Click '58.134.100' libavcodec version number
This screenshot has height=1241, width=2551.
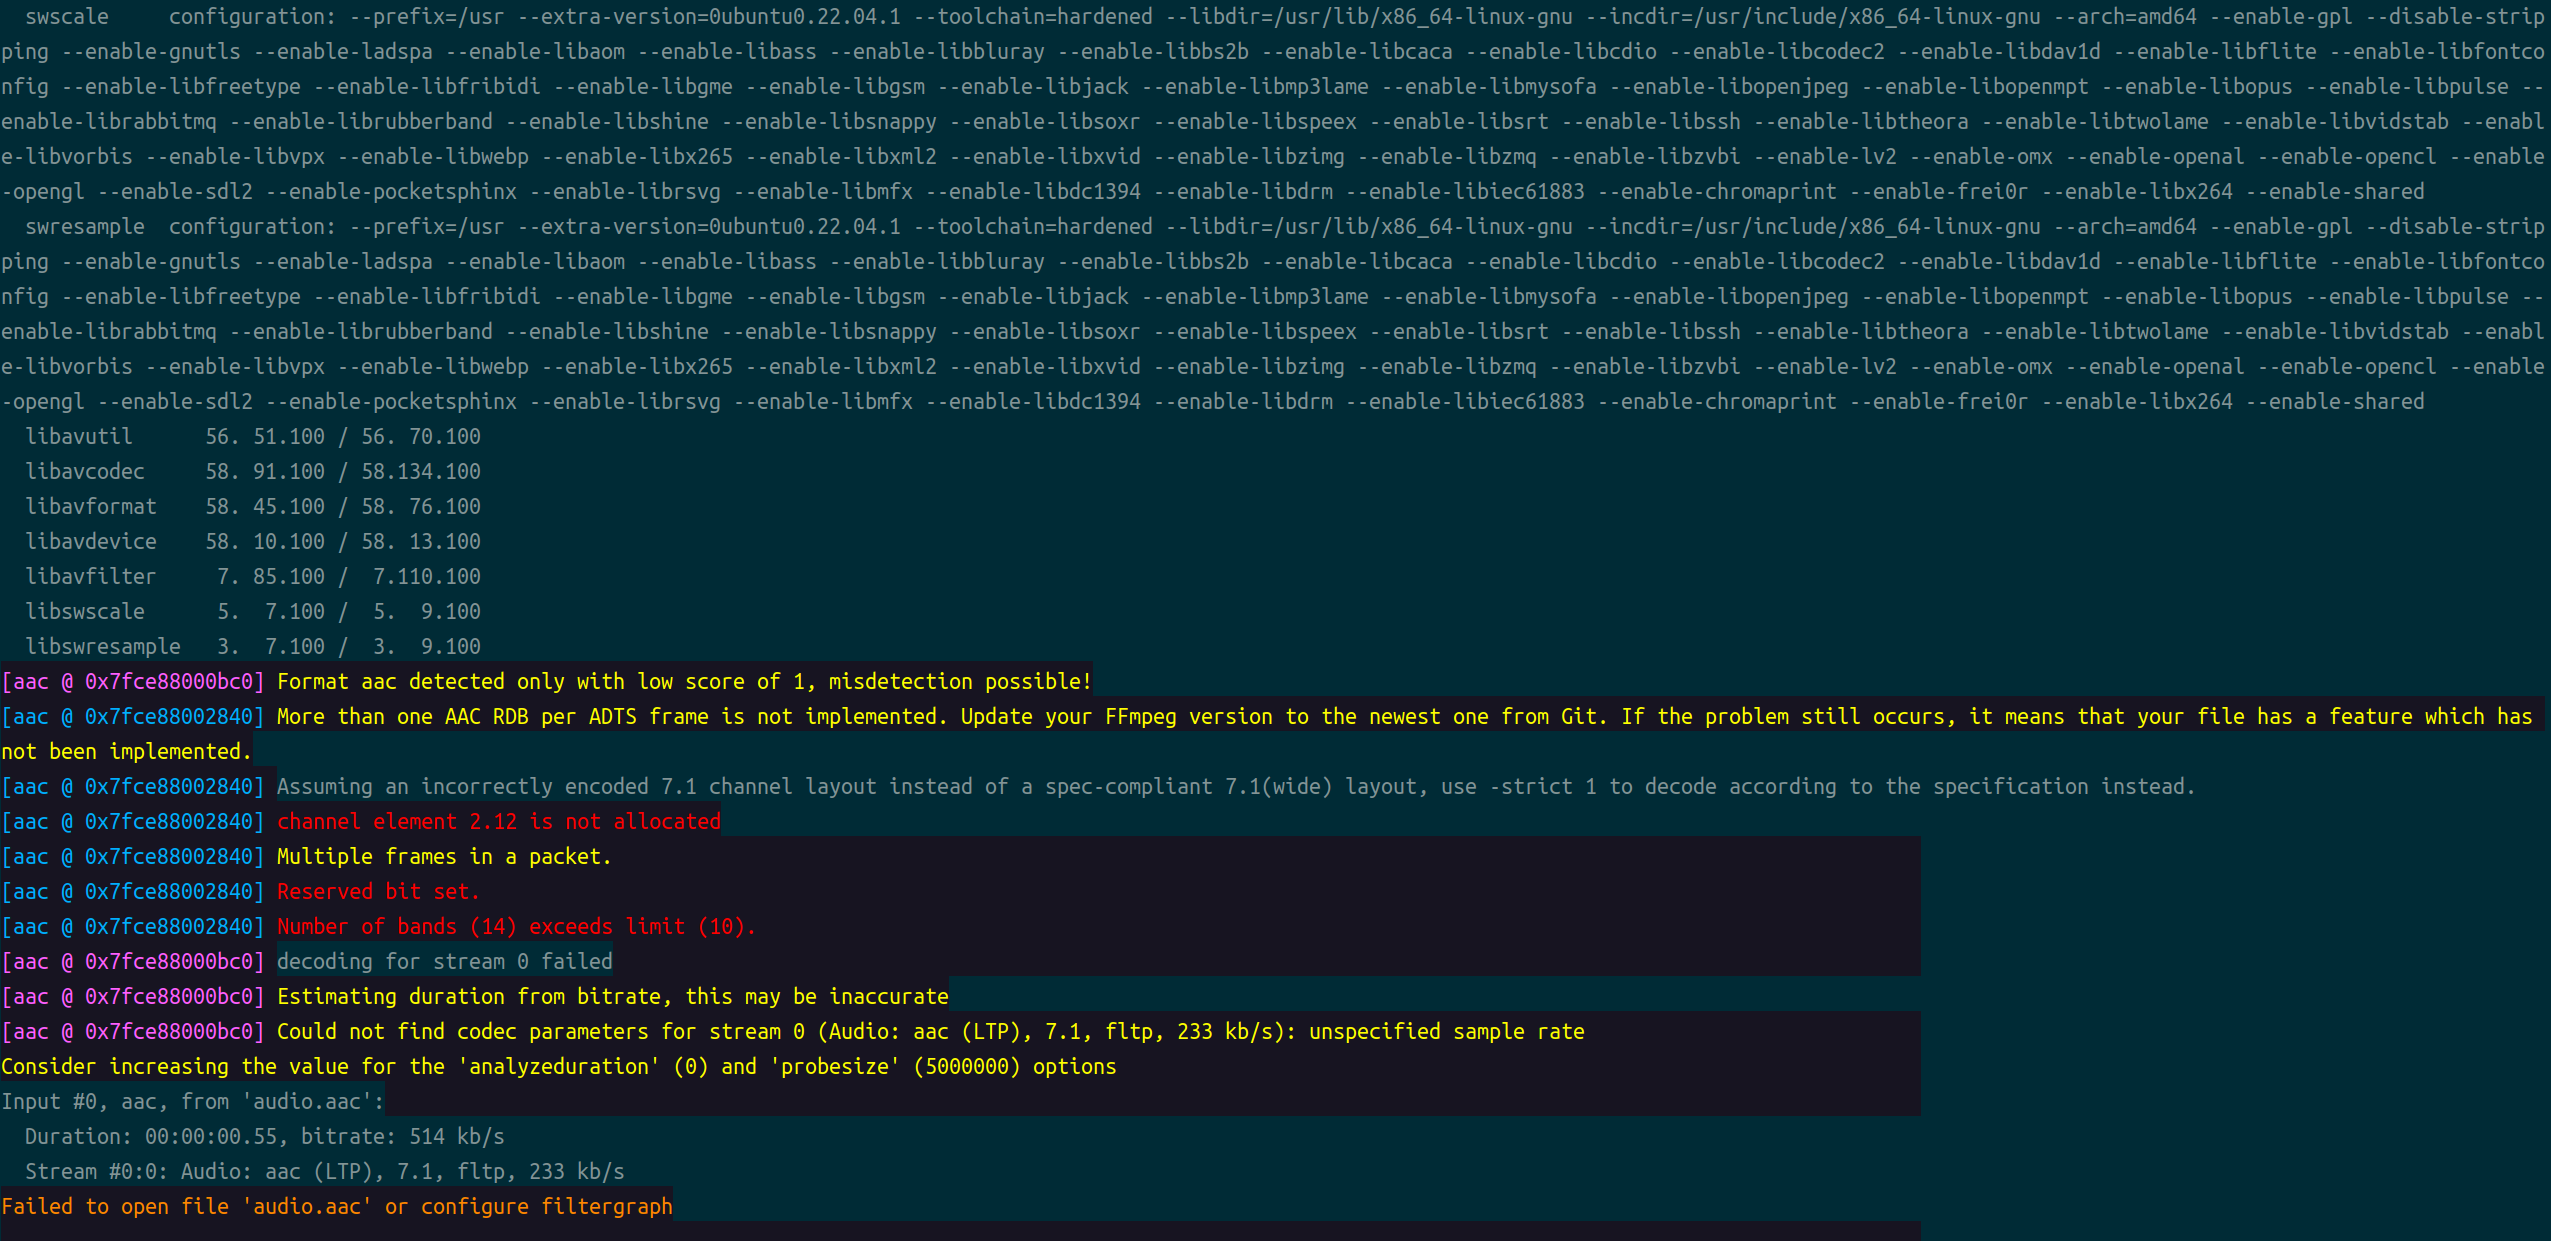[x=421, y=472]
